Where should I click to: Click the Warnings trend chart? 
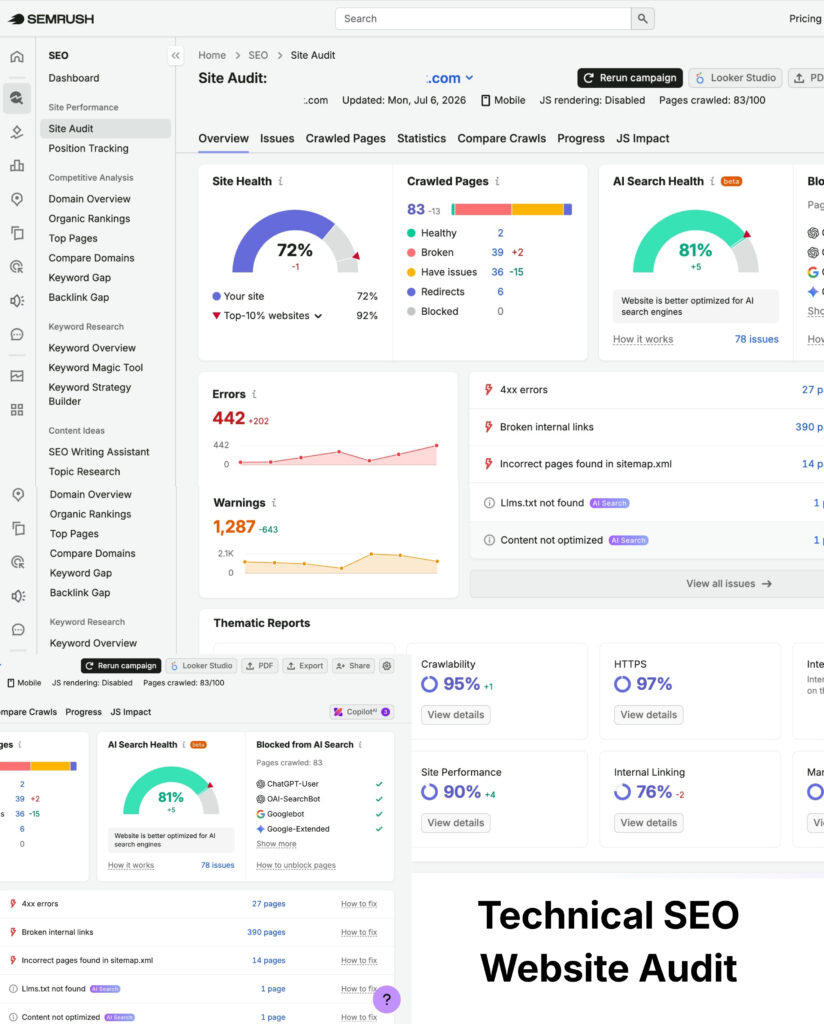point(340,562)
